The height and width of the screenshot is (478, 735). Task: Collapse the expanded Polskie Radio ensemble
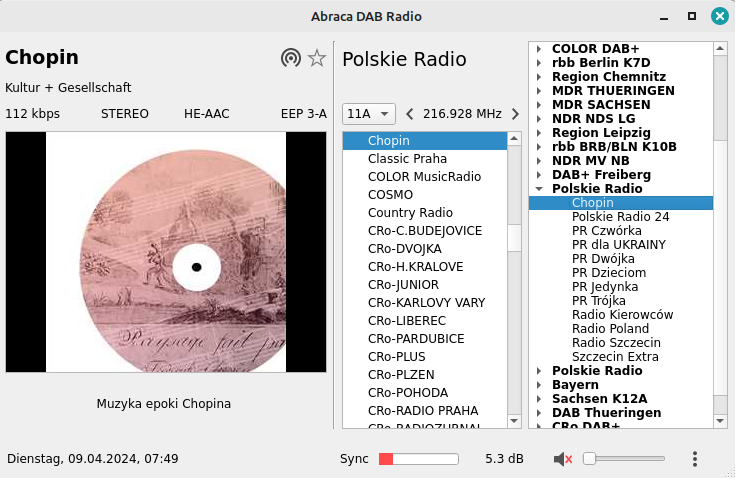[x=538, y=188]
